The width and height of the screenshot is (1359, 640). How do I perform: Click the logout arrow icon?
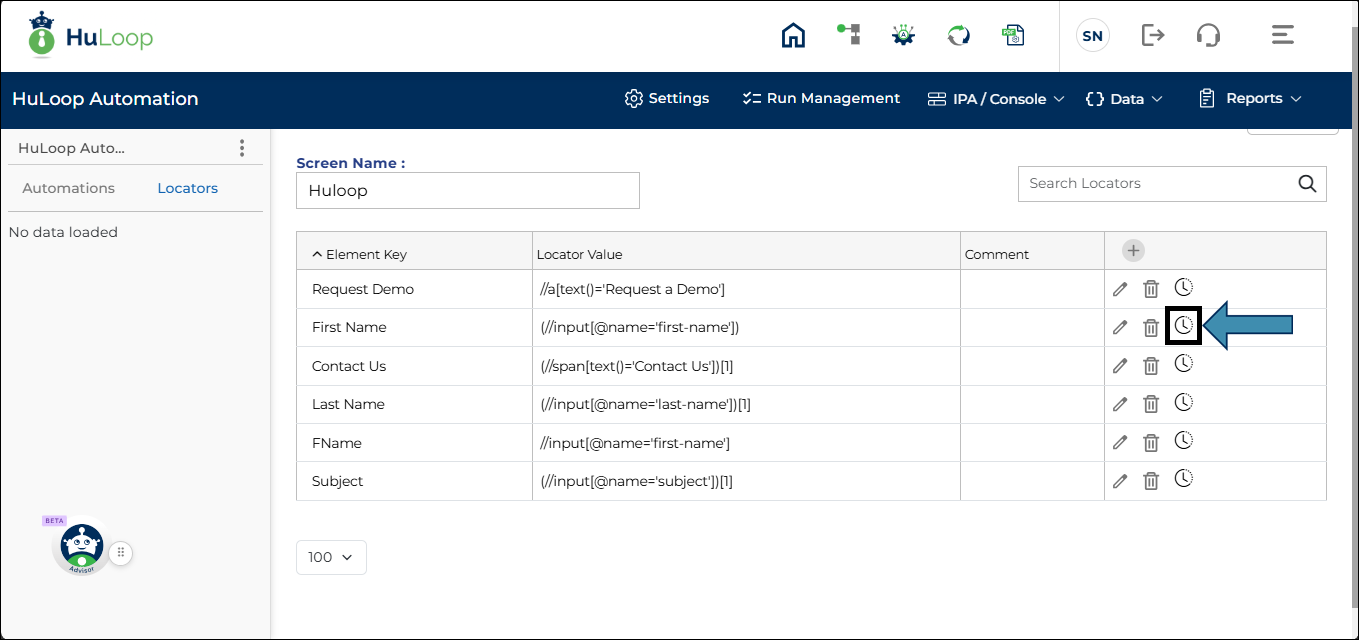pyautogui.click(x=1153, y=36)
